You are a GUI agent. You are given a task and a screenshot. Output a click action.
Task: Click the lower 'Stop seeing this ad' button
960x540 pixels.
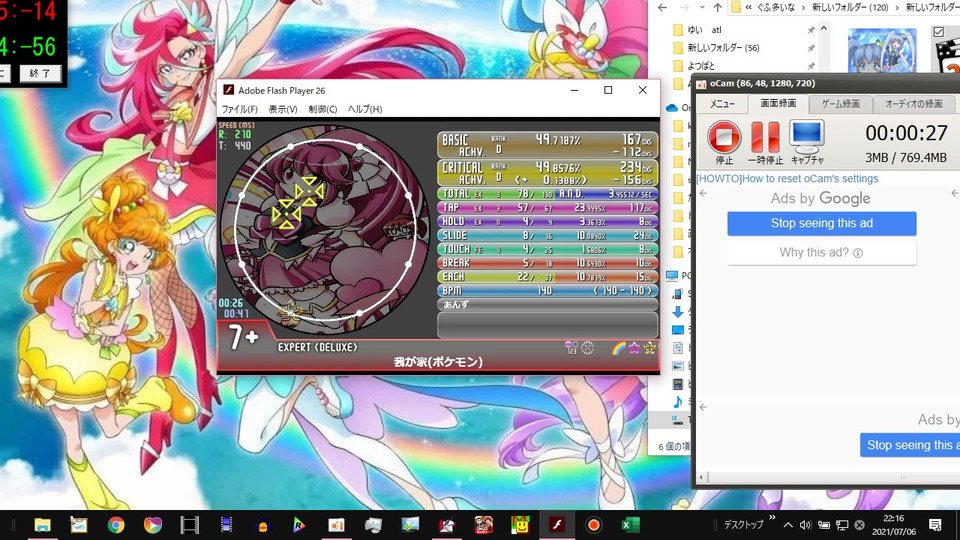[910, 445]
